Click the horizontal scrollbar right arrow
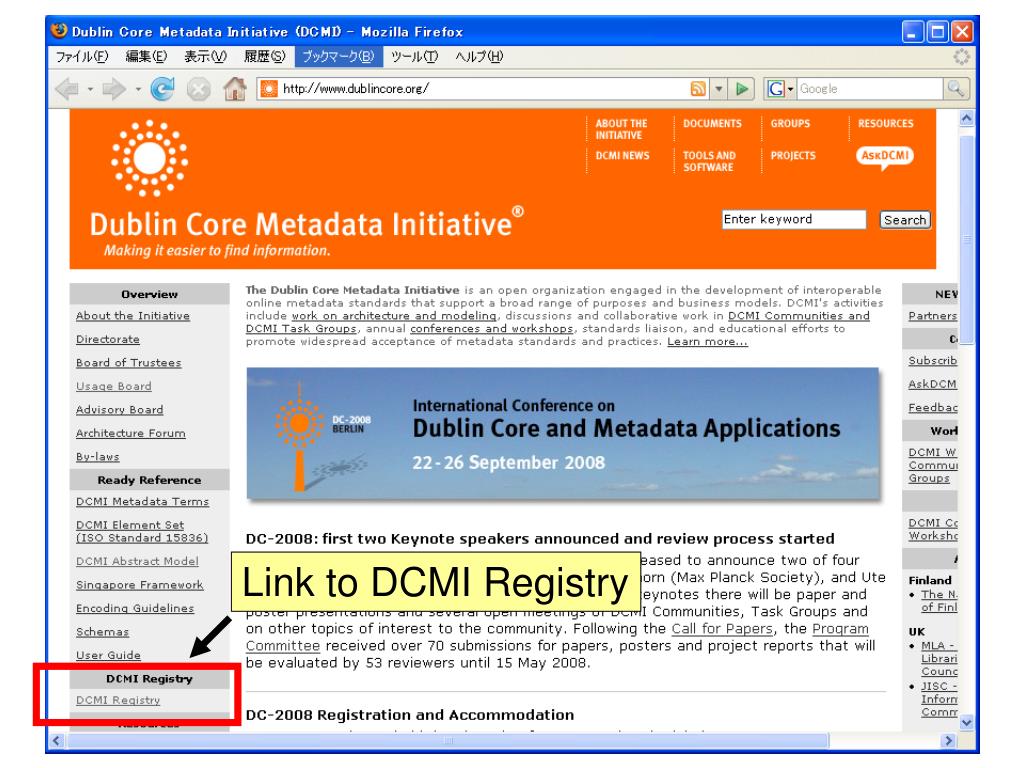 pos(948,741)
